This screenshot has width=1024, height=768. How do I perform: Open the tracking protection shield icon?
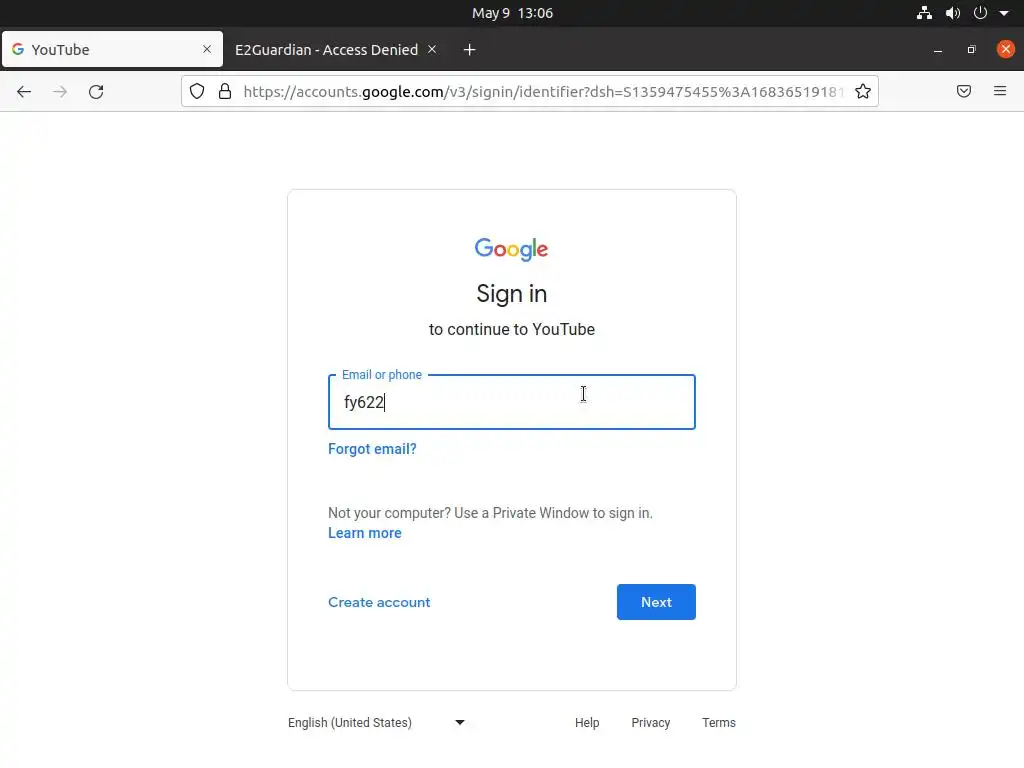coord(197,91)
